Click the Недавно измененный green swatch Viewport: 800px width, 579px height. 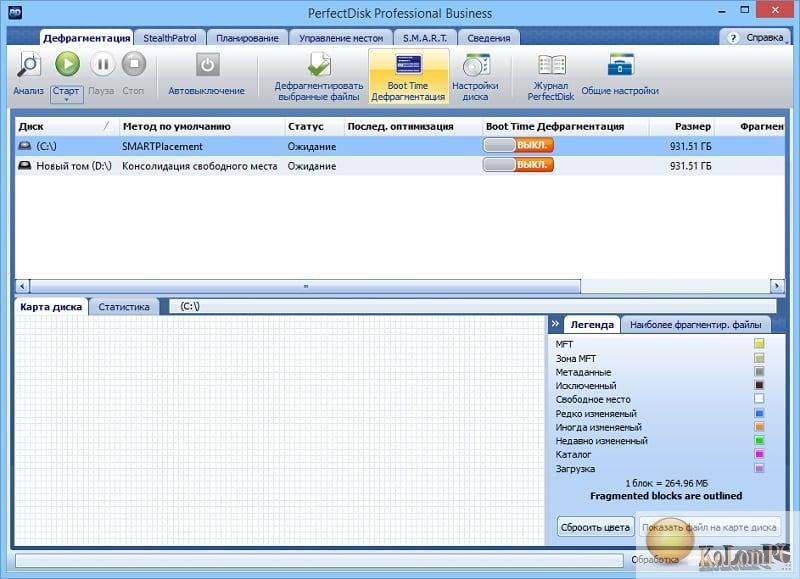(x=759, y=440)
